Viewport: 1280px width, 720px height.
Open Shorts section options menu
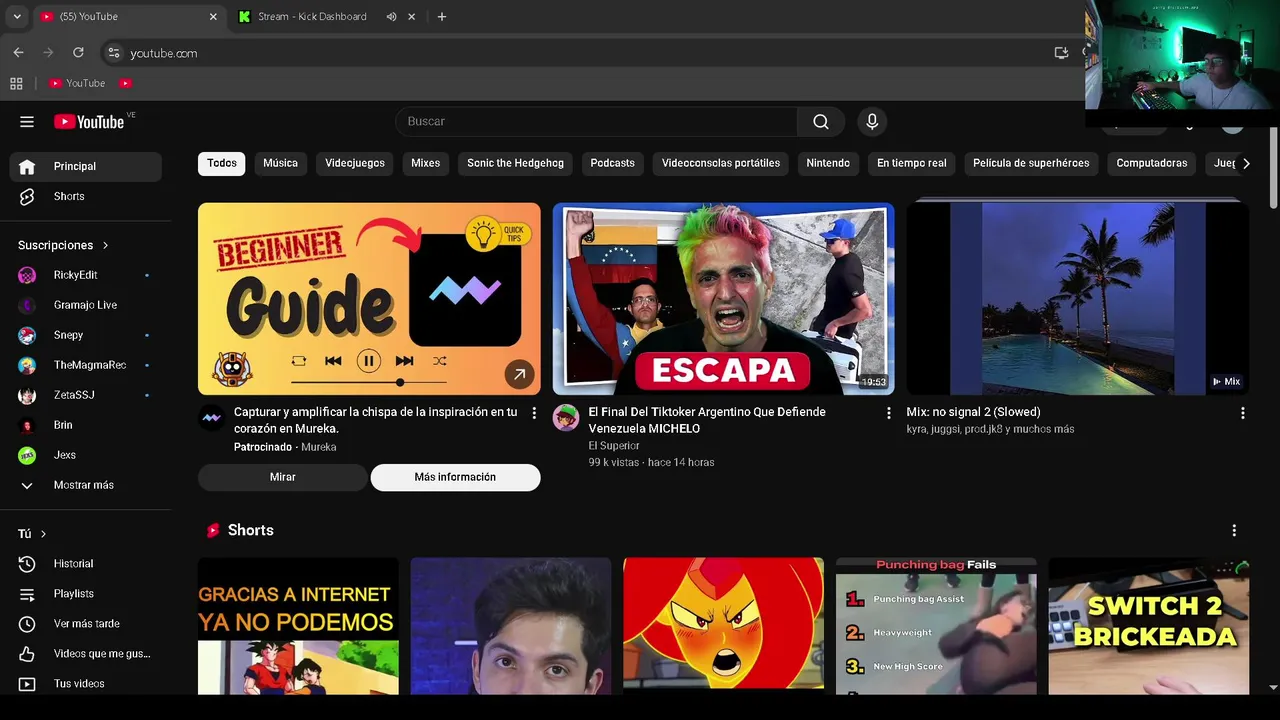tap(1234, 531)
